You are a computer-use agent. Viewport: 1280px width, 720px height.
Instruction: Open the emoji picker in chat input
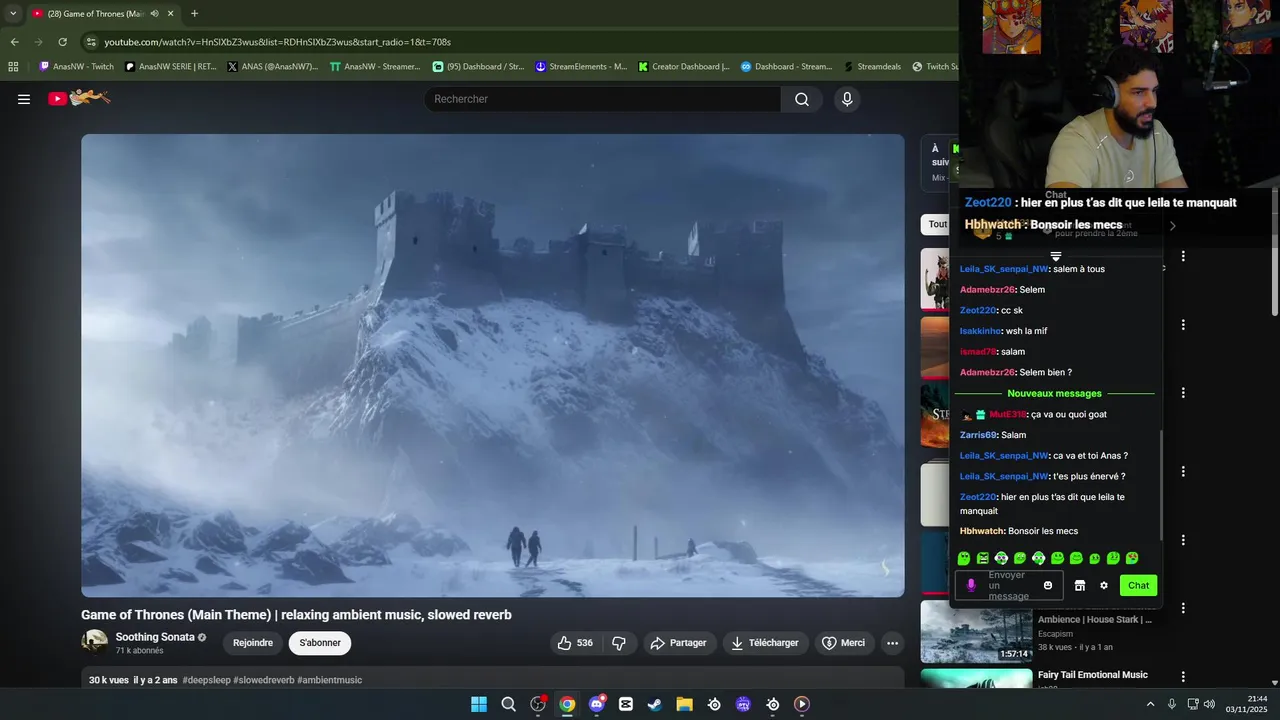point(1048,585)
